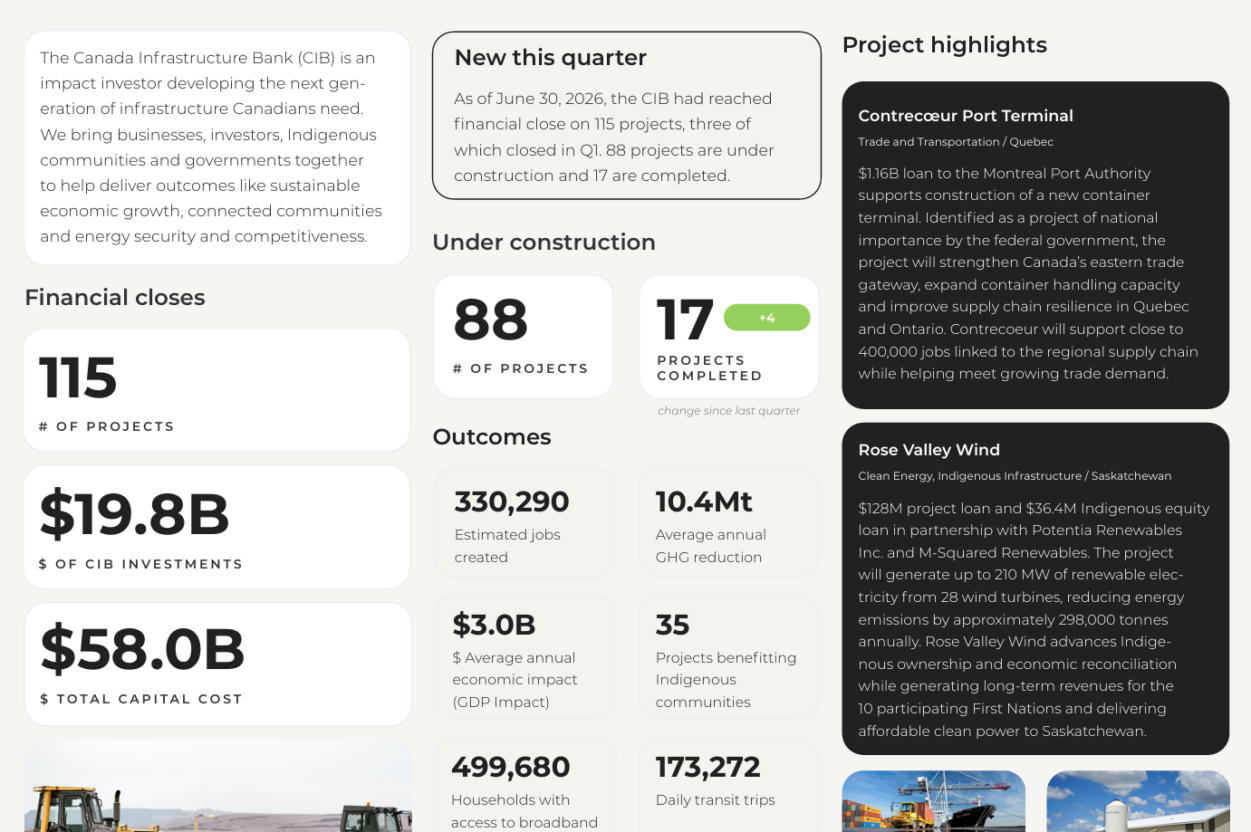Select the 499,680 households broadband tile
Image resolution: width=1251 pixels, height=832 pixels.
pyautogui.click(x=525, y=785)
